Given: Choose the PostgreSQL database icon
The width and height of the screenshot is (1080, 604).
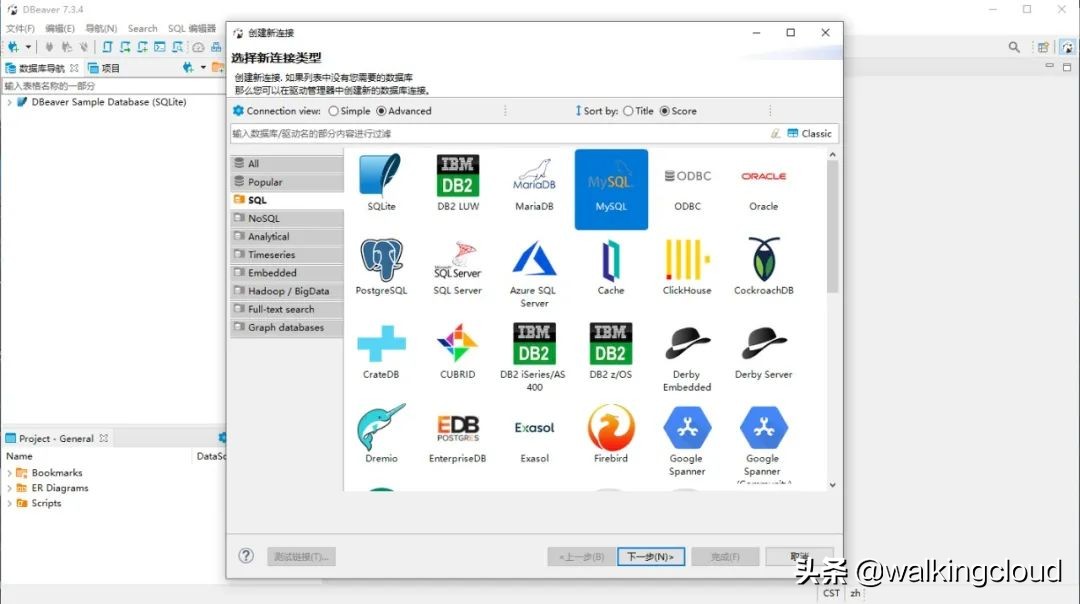Looking at the screenshot, I should (381, 265).
